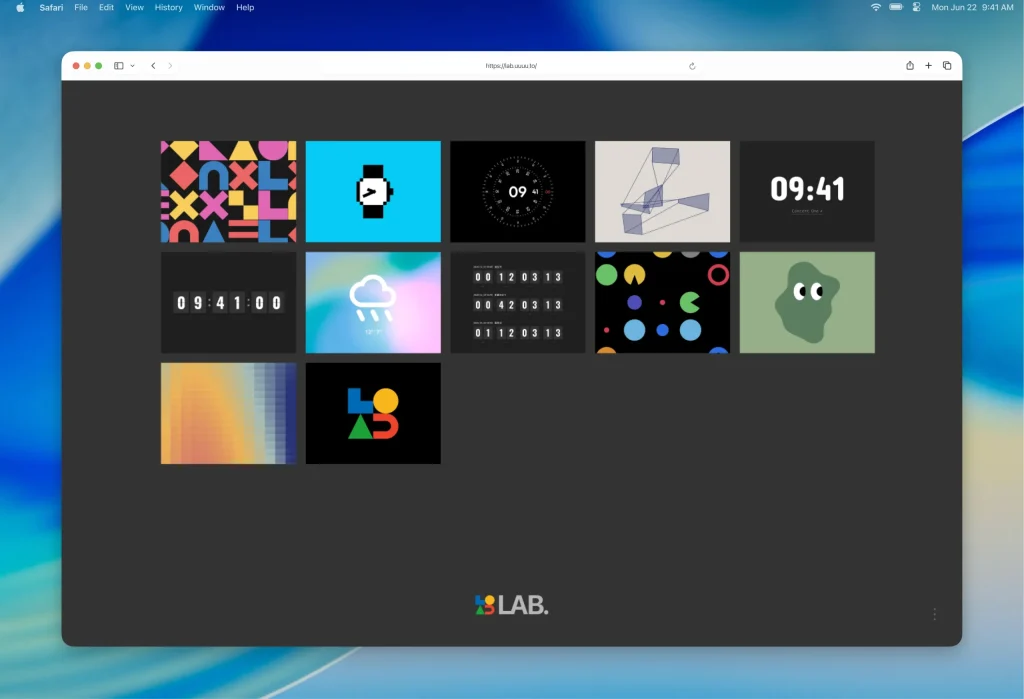This screenshot has height=699, width=1024.
Task: Click the LAB. logo in the footer
Action: pyautogui.click(x=511, y=605)
